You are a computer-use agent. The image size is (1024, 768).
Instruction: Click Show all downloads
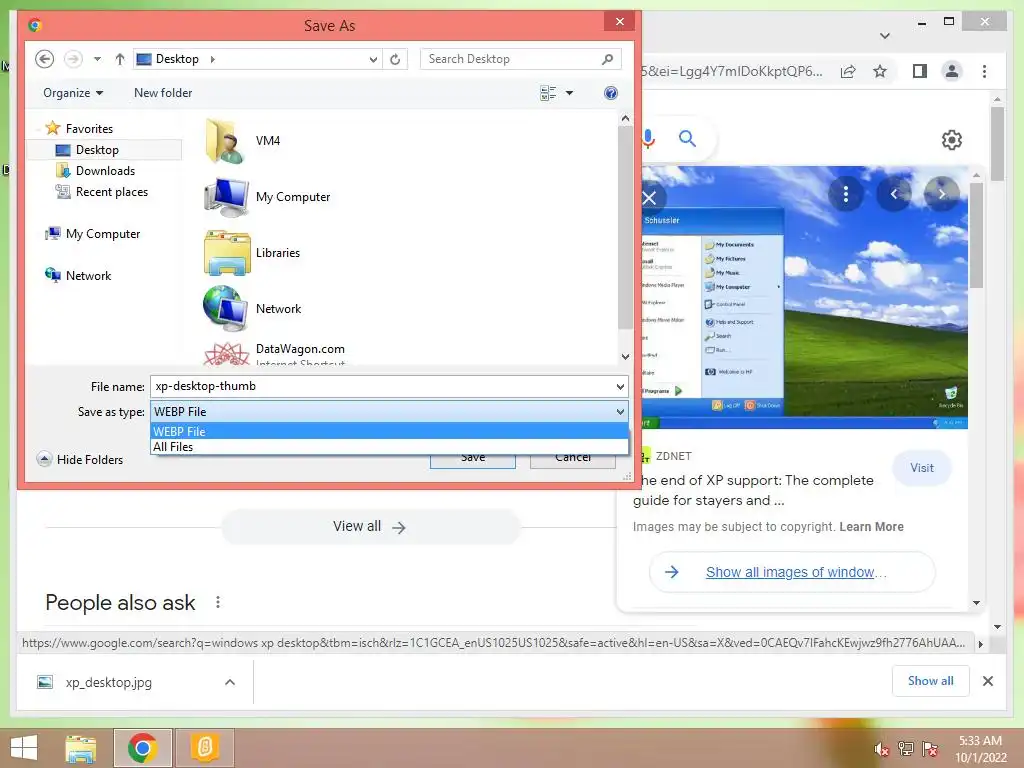(931, 681)
